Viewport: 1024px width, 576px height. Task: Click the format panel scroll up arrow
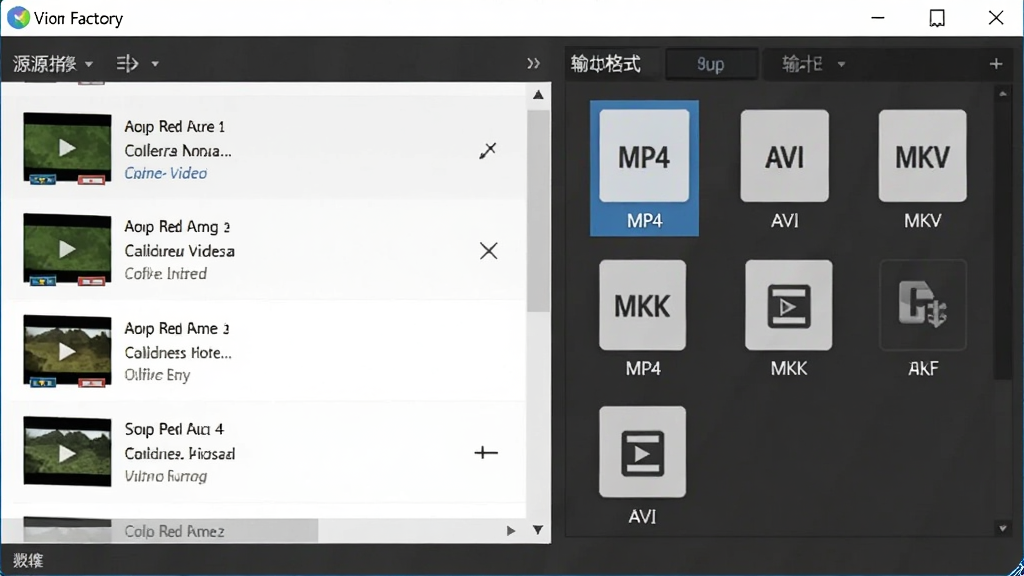click(1002, 94)
